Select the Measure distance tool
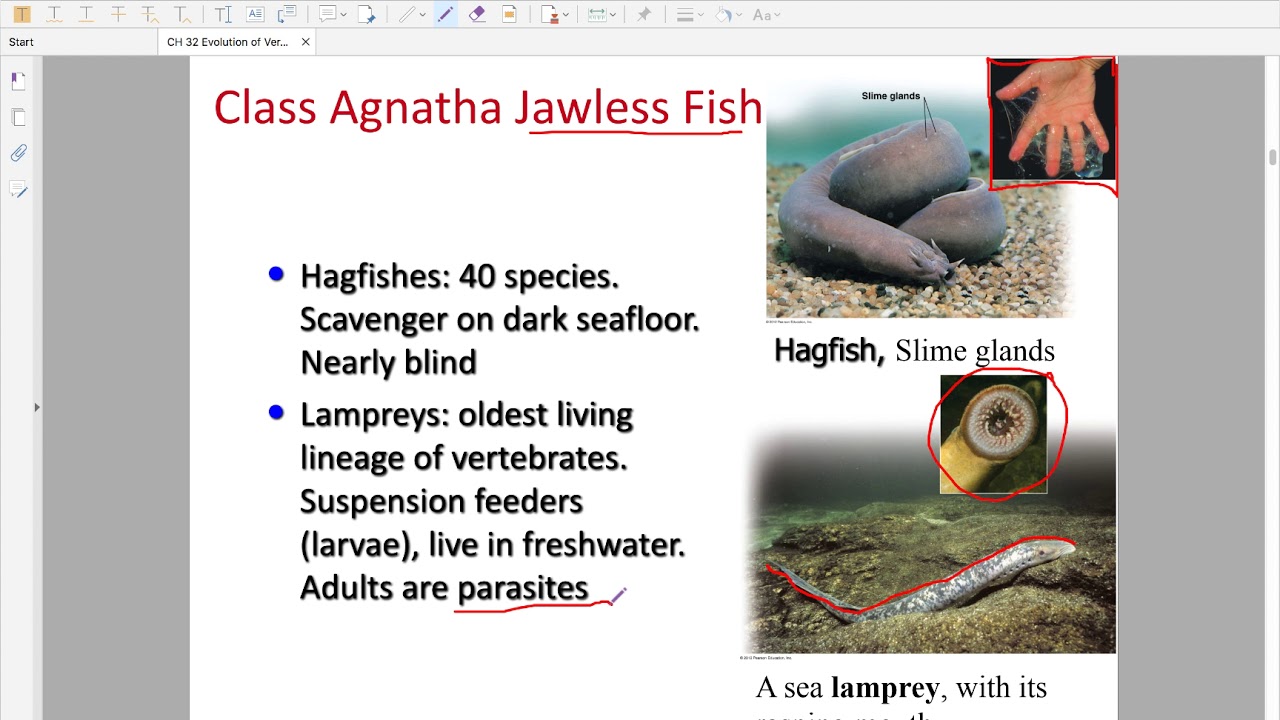Image resolution: width=1280 pixels, height=720 pixels. tap(596, 14)
